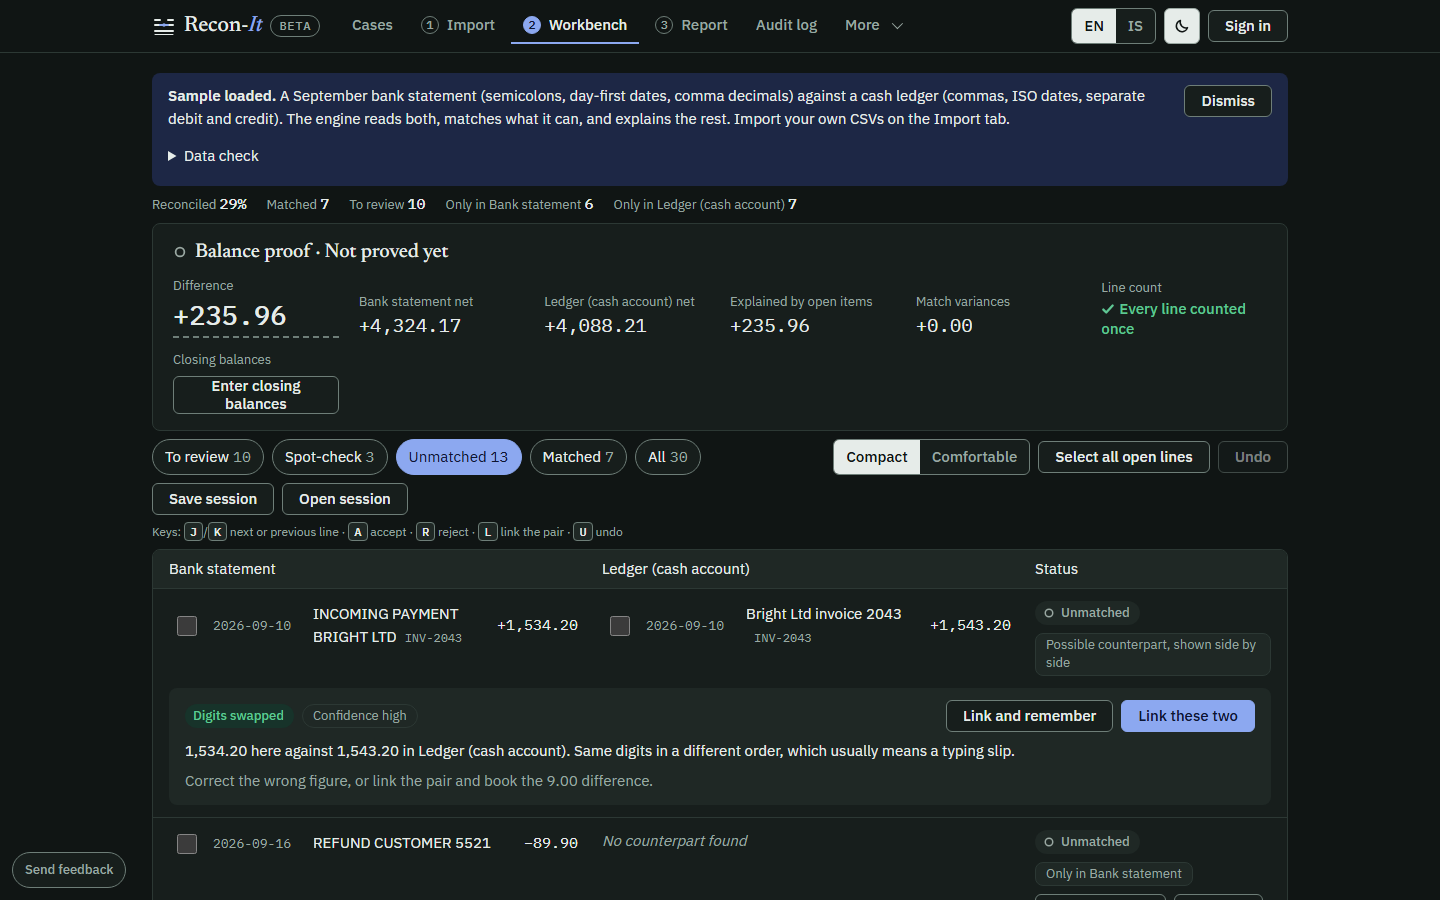Open step 3 Report tab
This screenshot has width=1440, height=900.
(x=692, y=25)
